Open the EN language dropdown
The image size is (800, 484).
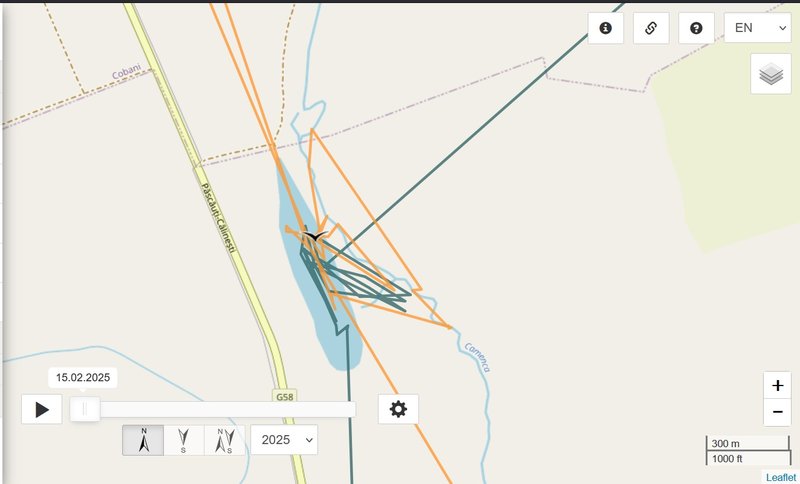[x=758, y=28]
